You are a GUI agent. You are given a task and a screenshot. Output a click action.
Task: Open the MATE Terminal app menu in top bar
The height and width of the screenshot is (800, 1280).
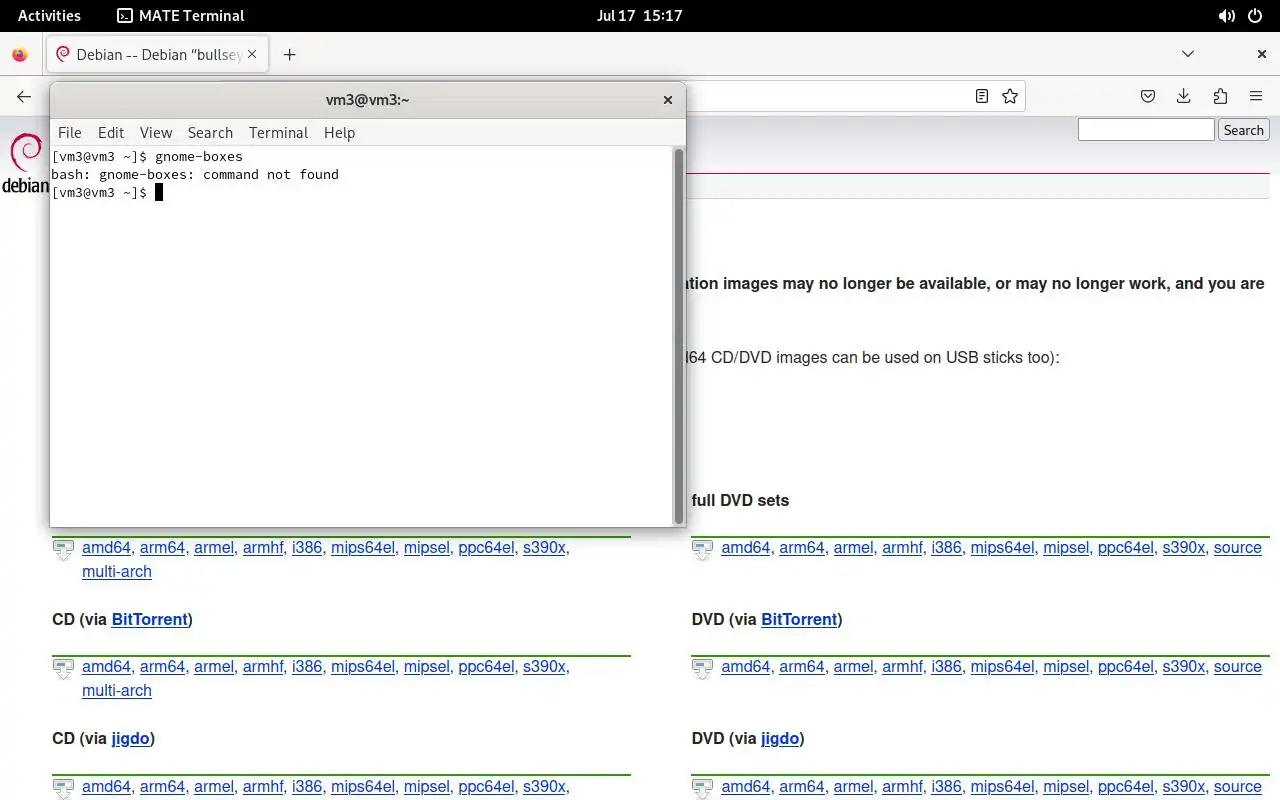click(x=181, y=15)
